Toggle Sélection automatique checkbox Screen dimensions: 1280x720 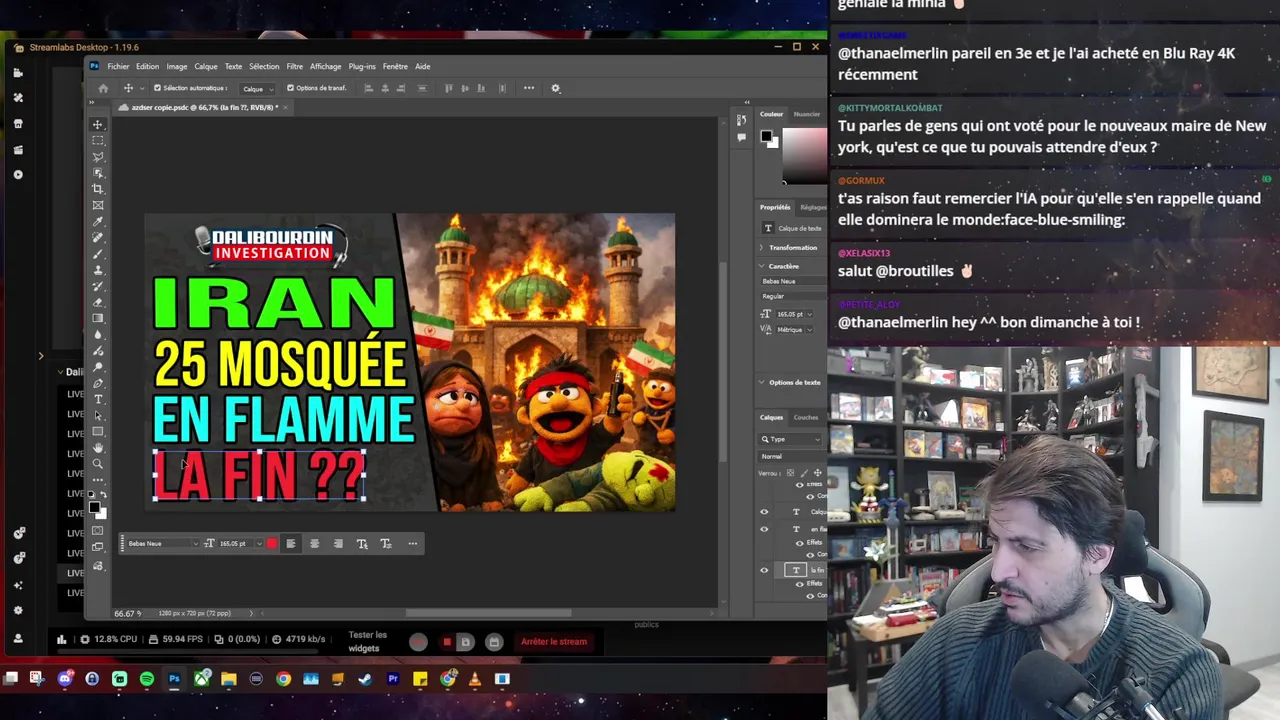[157, 88]
